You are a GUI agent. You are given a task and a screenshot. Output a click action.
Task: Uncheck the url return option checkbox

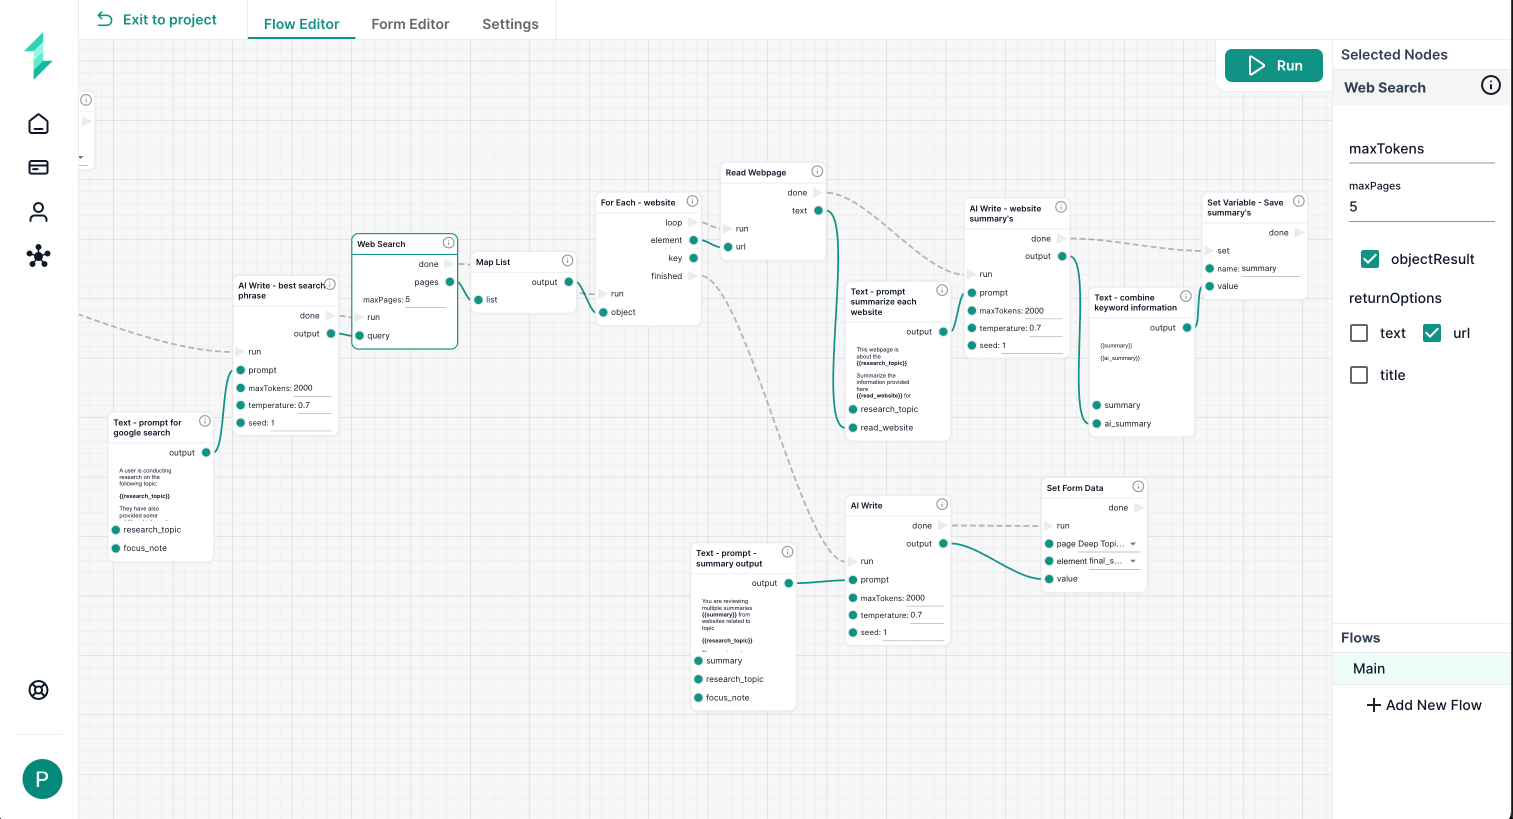click(x=1432, y=333)
